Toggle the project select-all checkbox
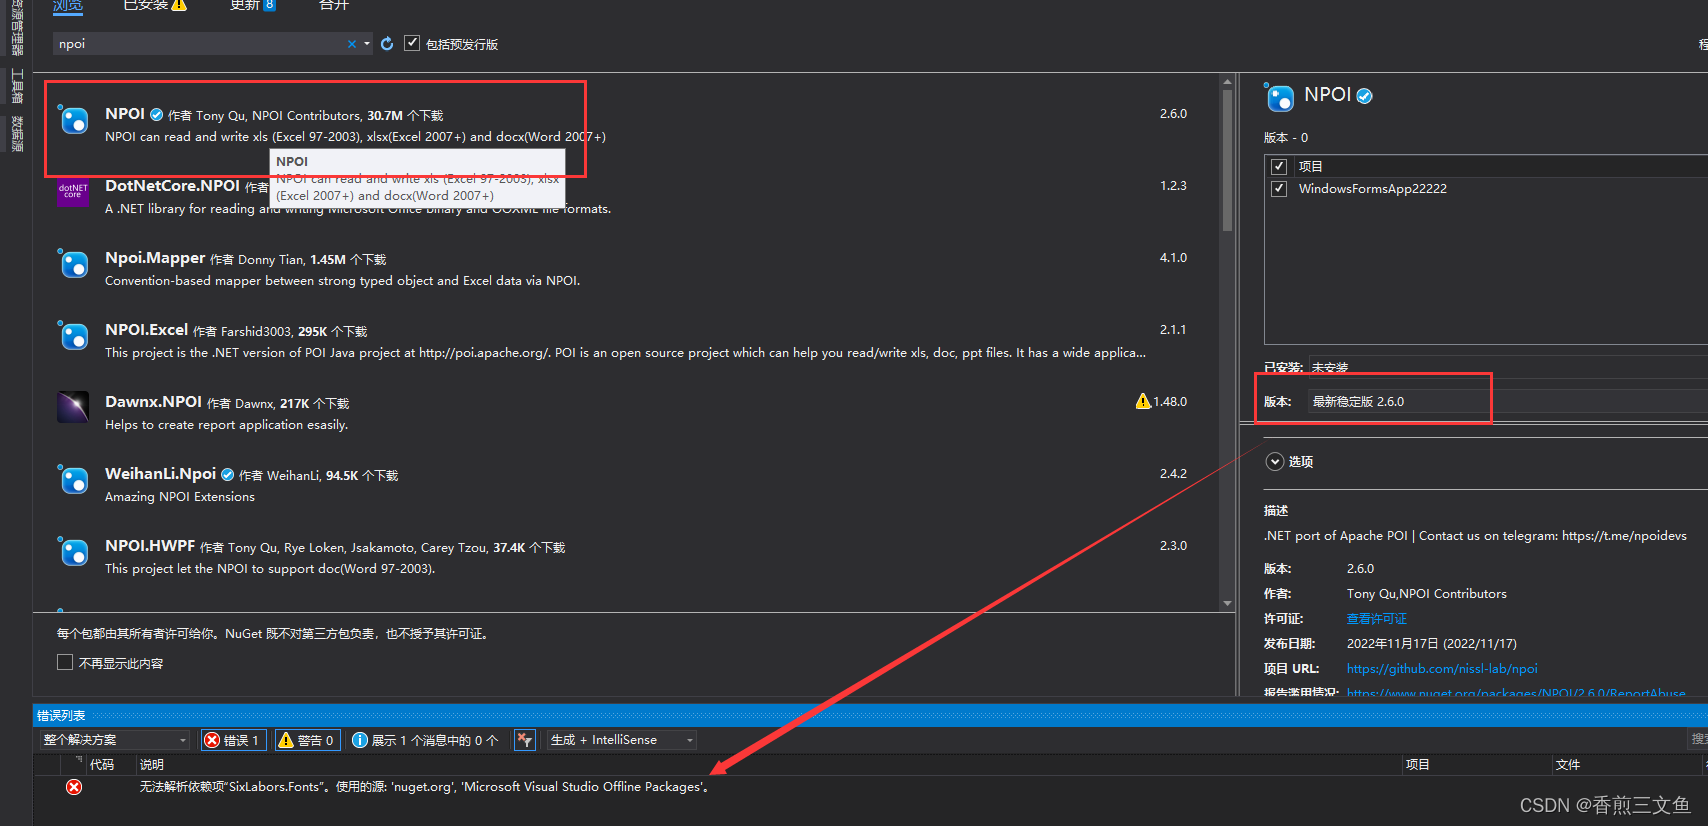 pos(1278,166)
